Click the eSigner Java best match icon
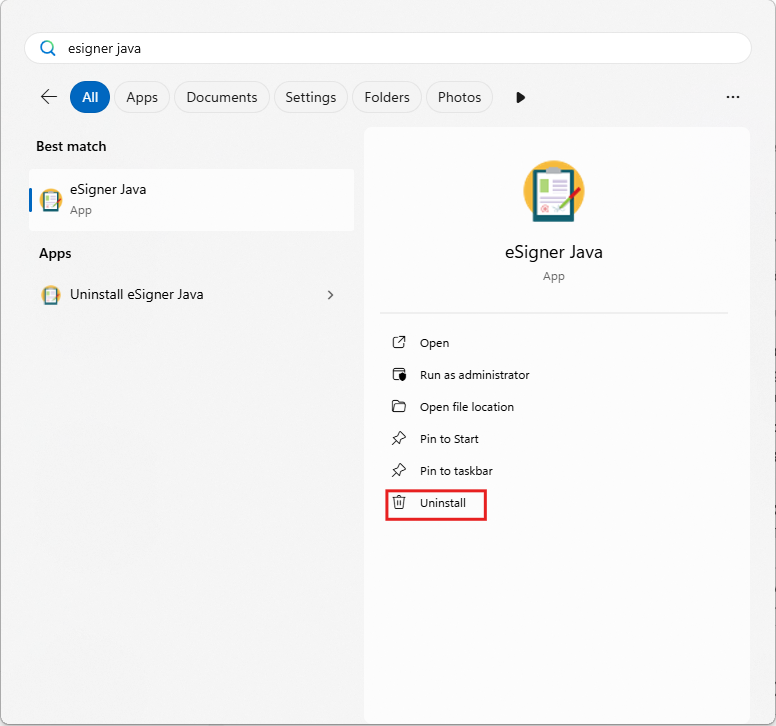This screenshot has height=726, width=776. [51, 200]
